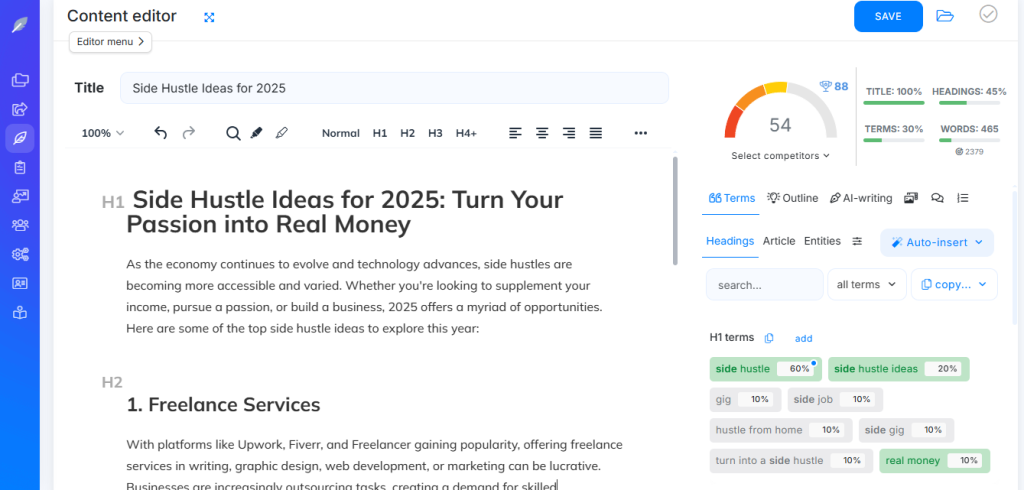Click the editor's vertical scrollbar
This screenshot has height=490, width=1024.
676,210
